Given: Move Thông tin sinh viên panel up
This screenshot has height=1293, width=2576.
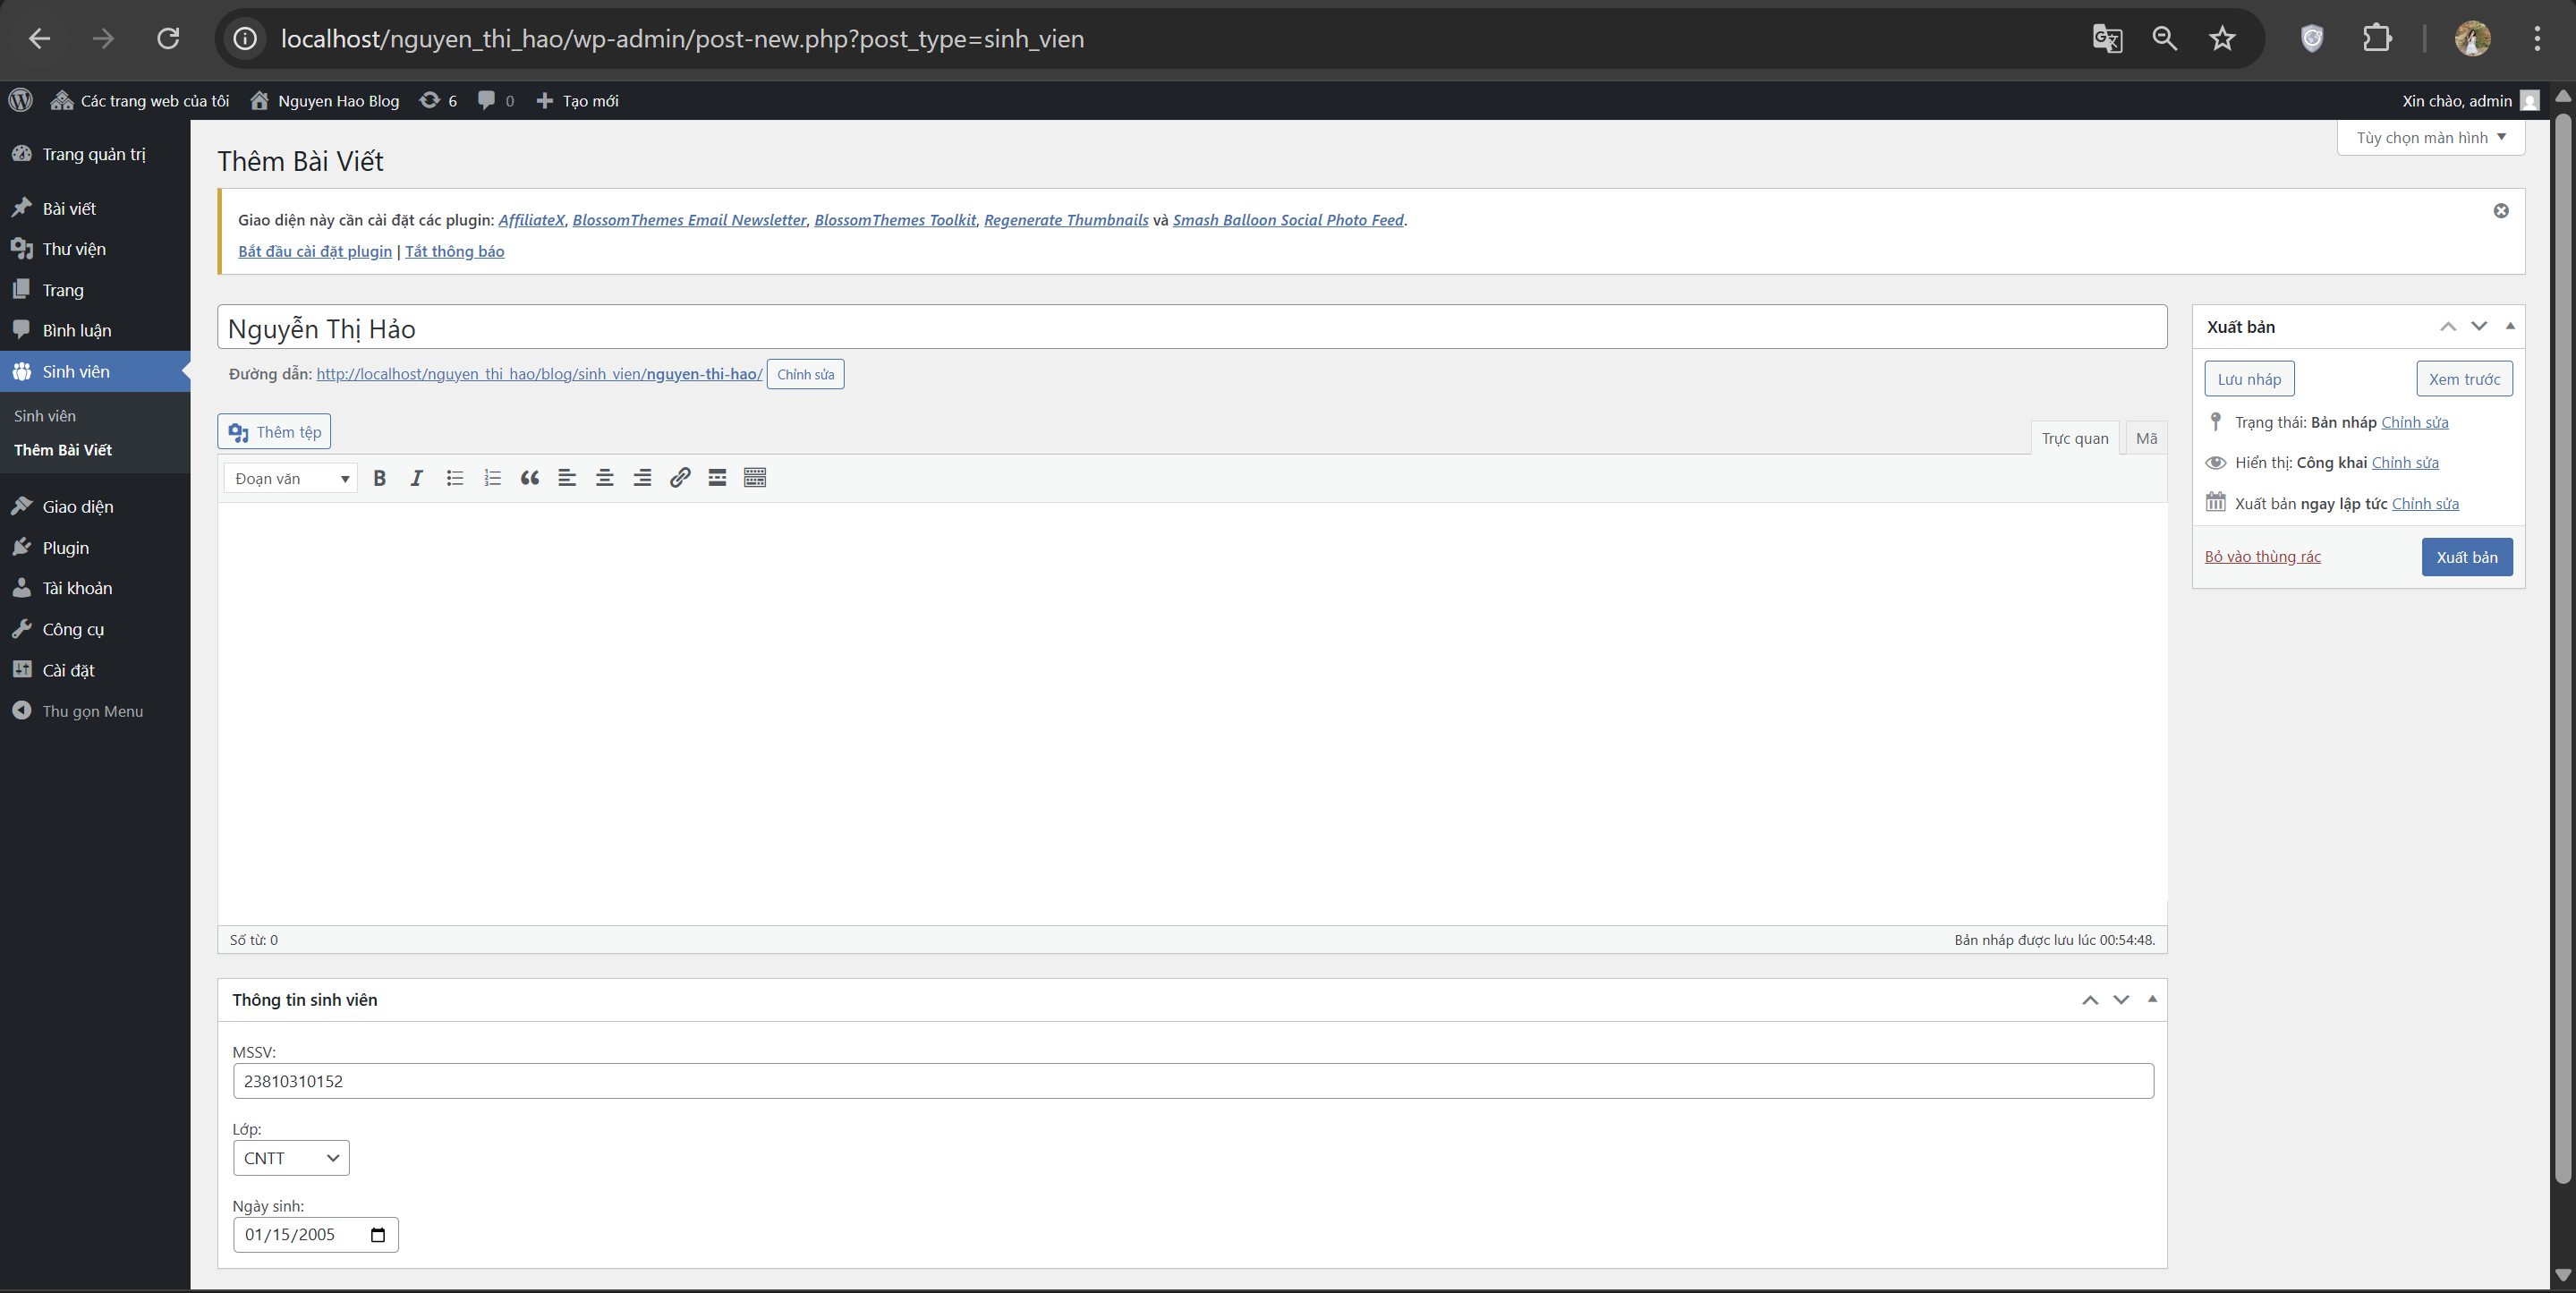Looking at the screenshot, I should 2090,1000.
